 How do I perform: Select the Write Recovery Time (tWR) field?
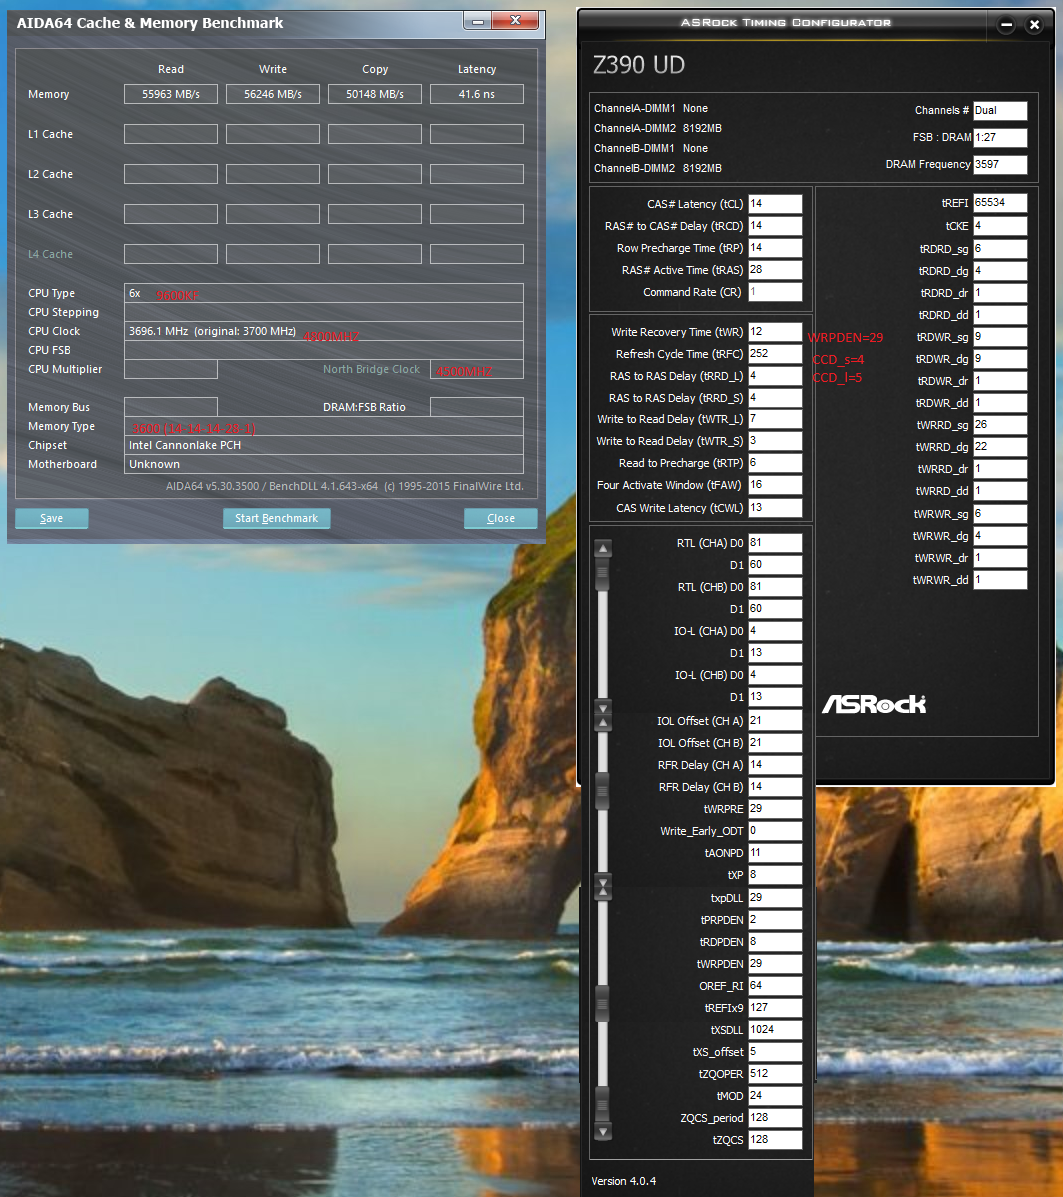[775, 332]
